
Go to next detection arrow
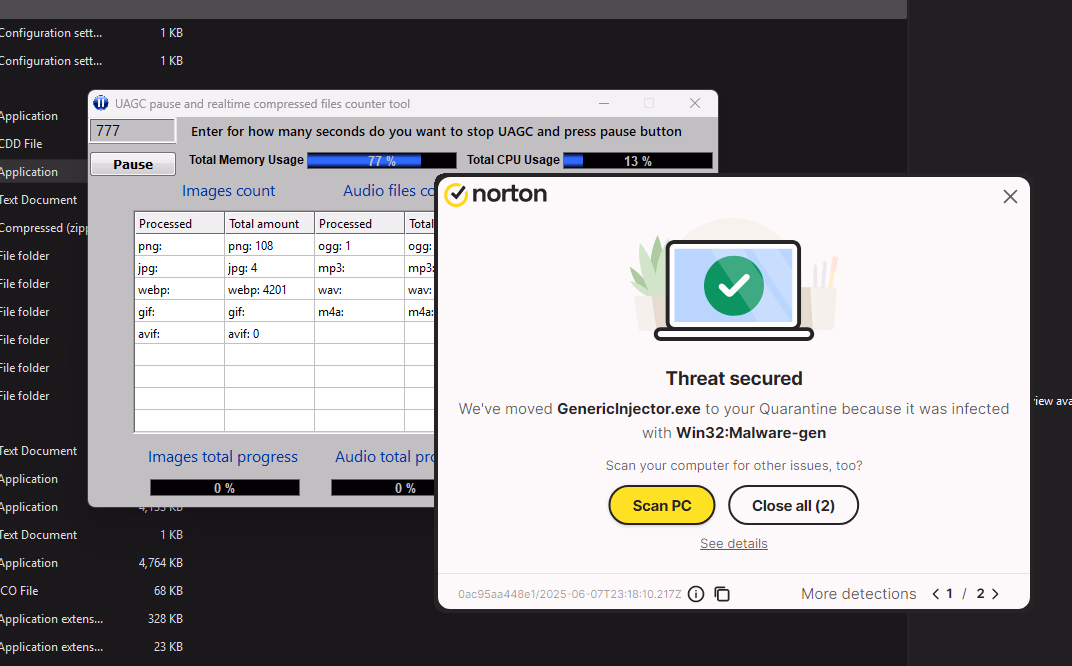tap(995, 594)
